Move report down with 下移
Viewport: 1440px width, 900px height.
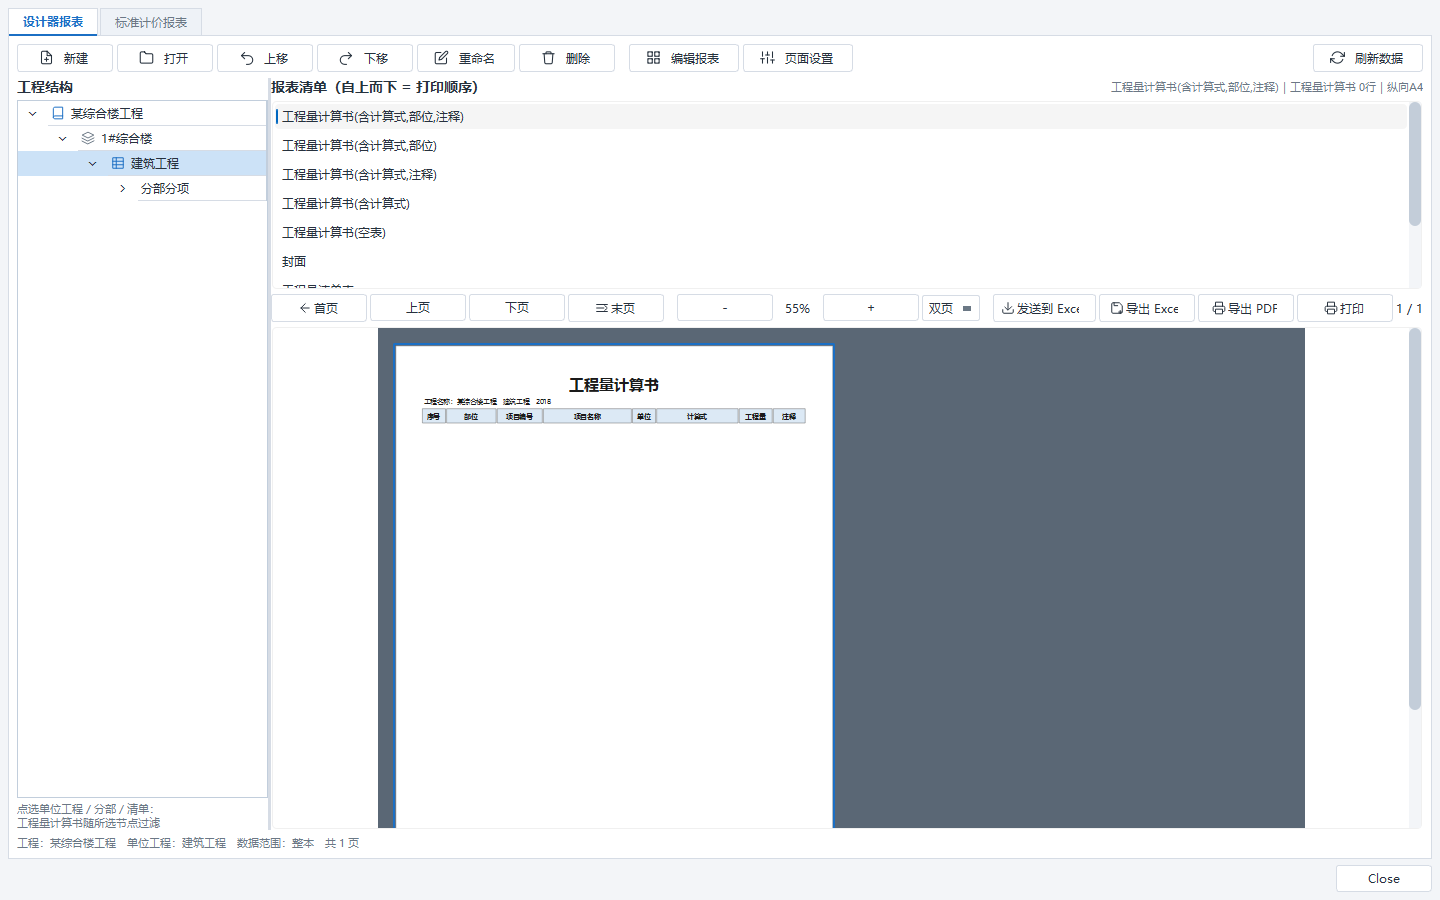click(365, 58)
